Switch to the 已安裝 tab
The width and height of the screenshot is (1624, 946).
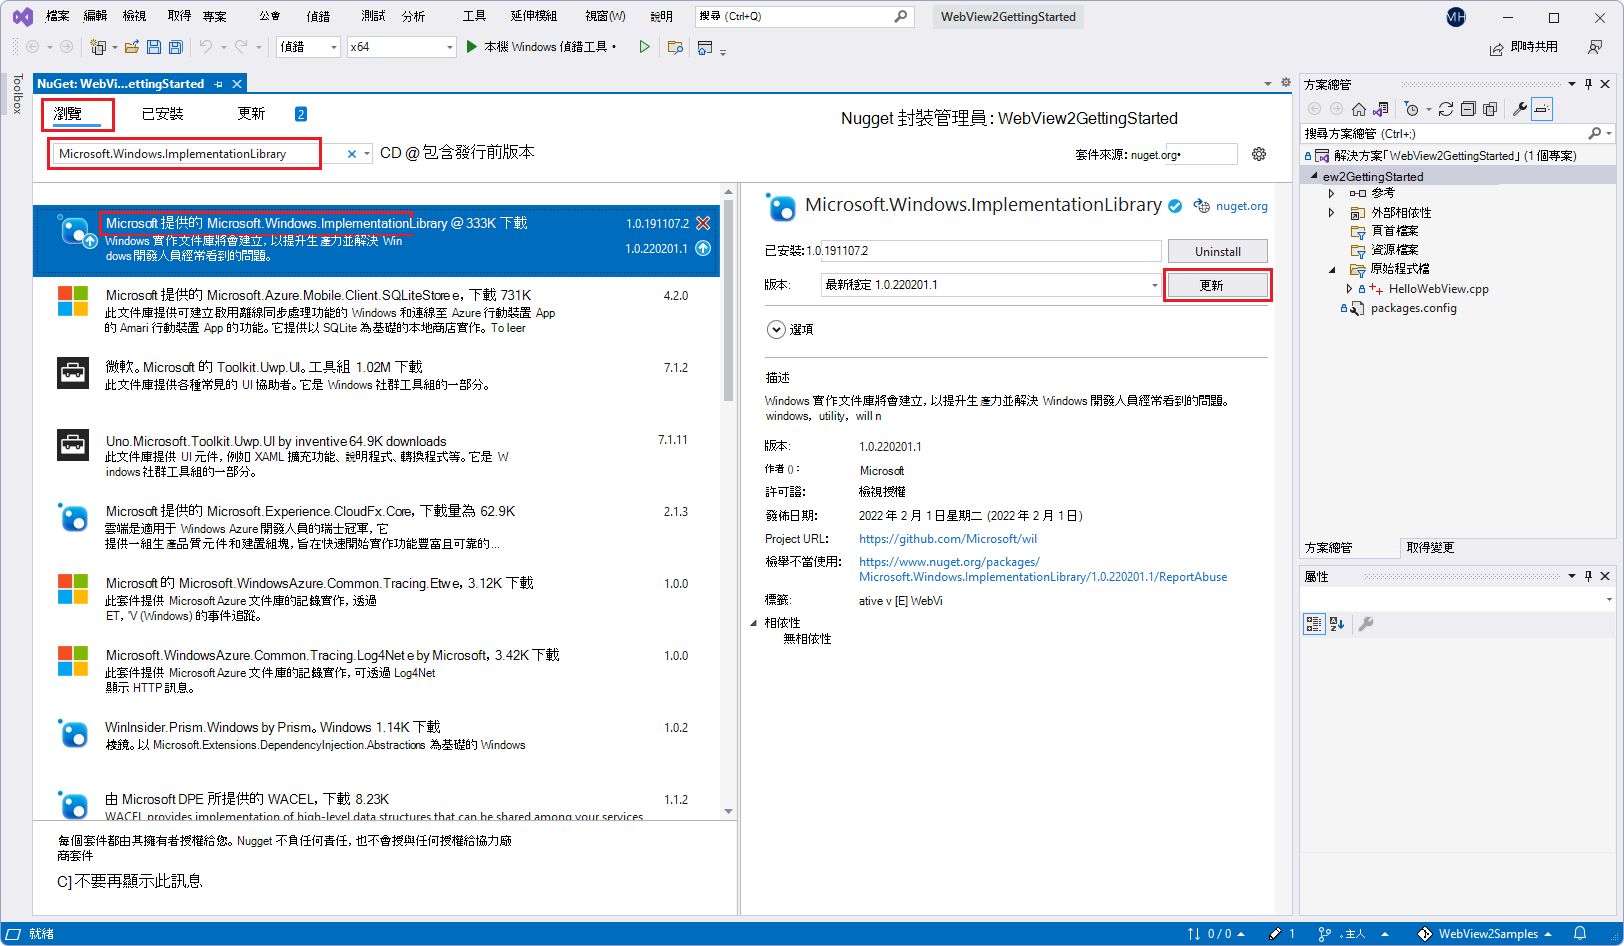pos(164,113)
